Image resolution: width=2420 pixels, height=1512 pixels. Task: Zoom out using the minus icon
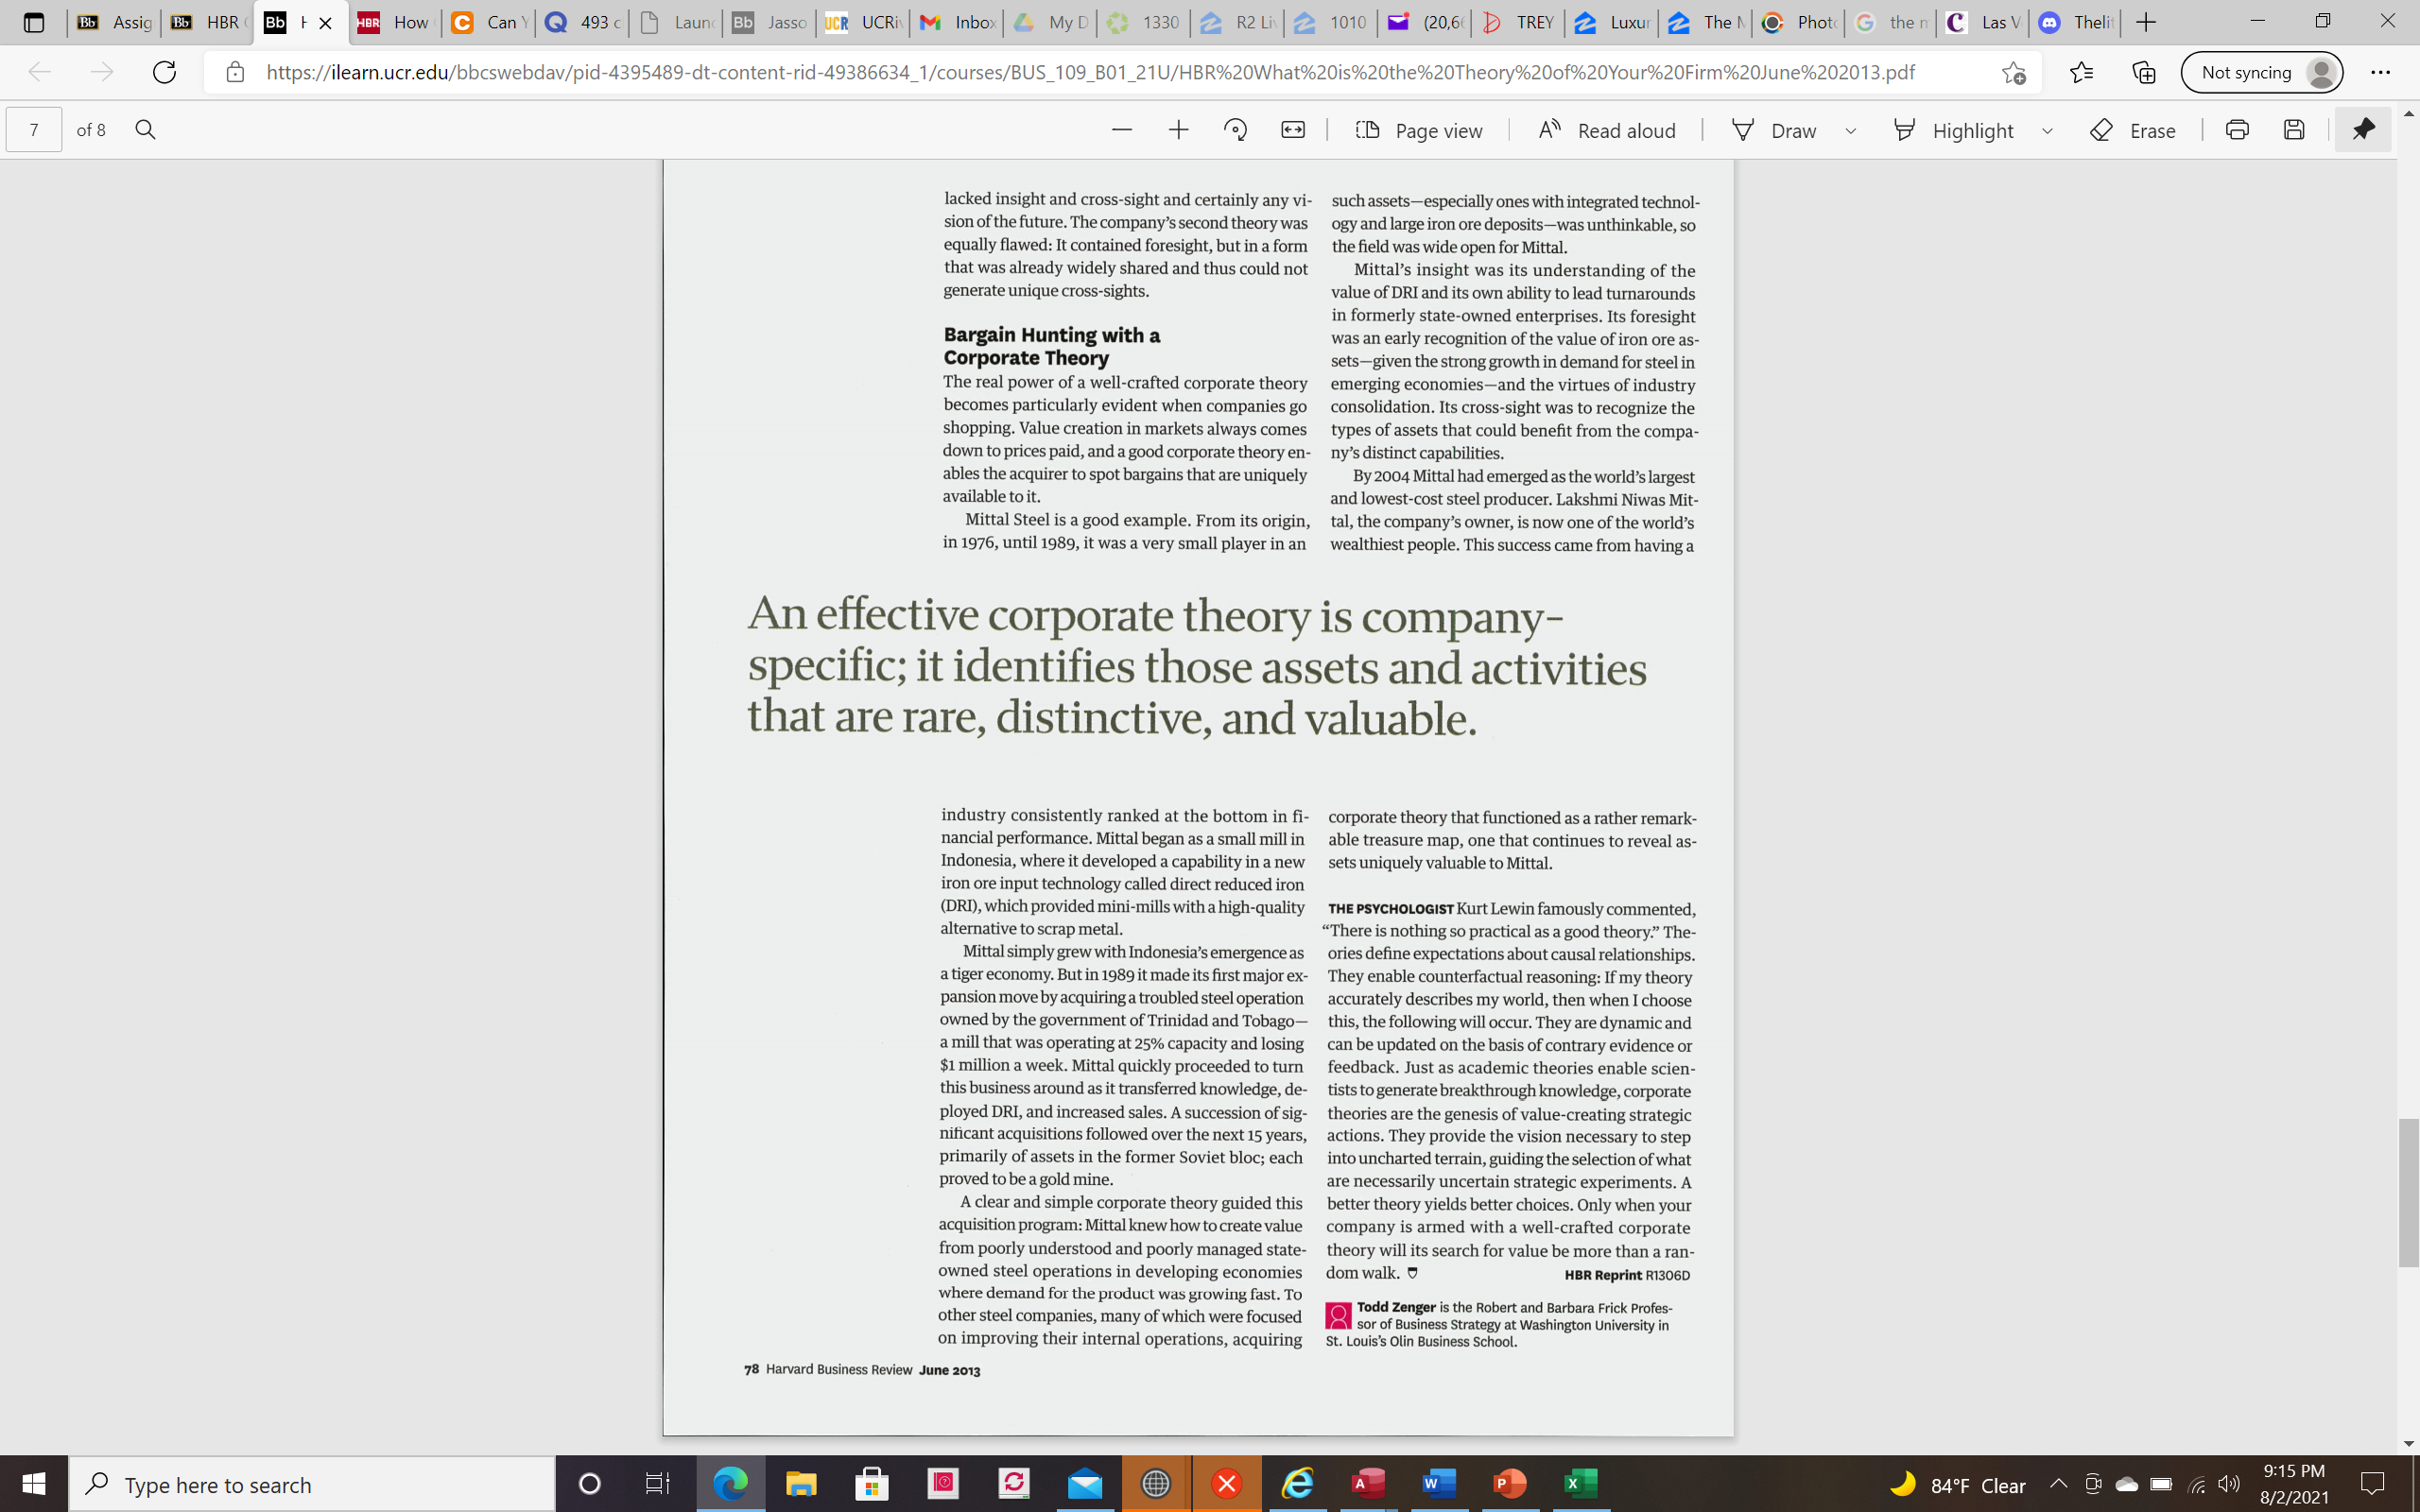tap(1121, 130)
